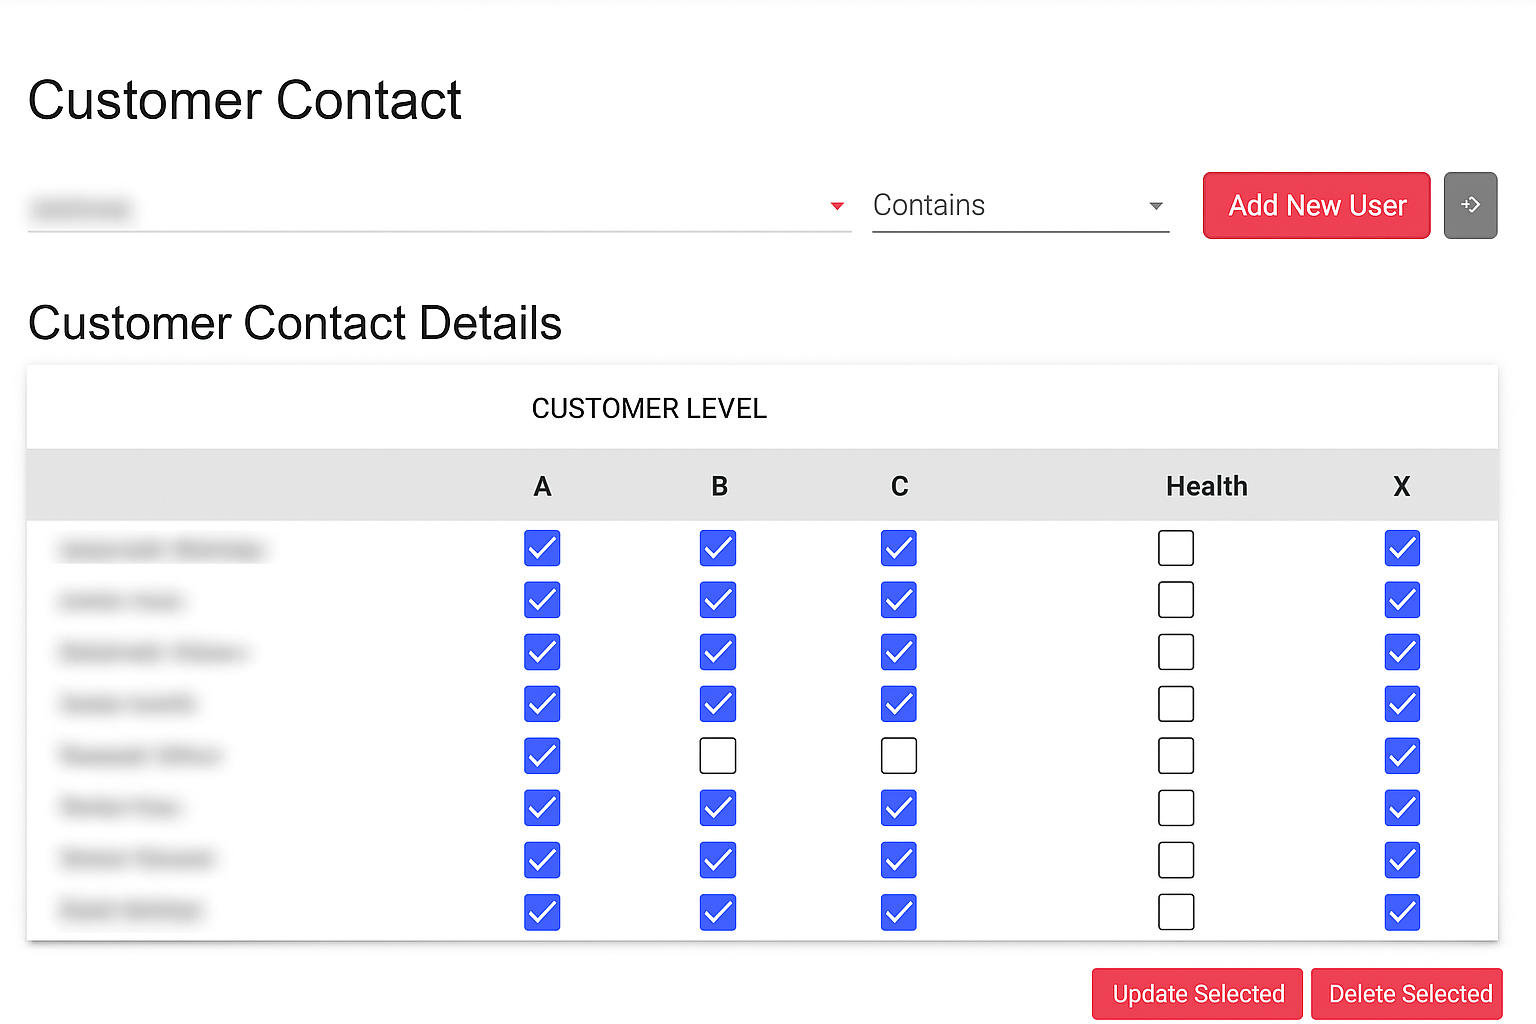The height and width of the screenshot is (1024, 1536).
Task: Click the Add New User button
Action: point(1316,205)
